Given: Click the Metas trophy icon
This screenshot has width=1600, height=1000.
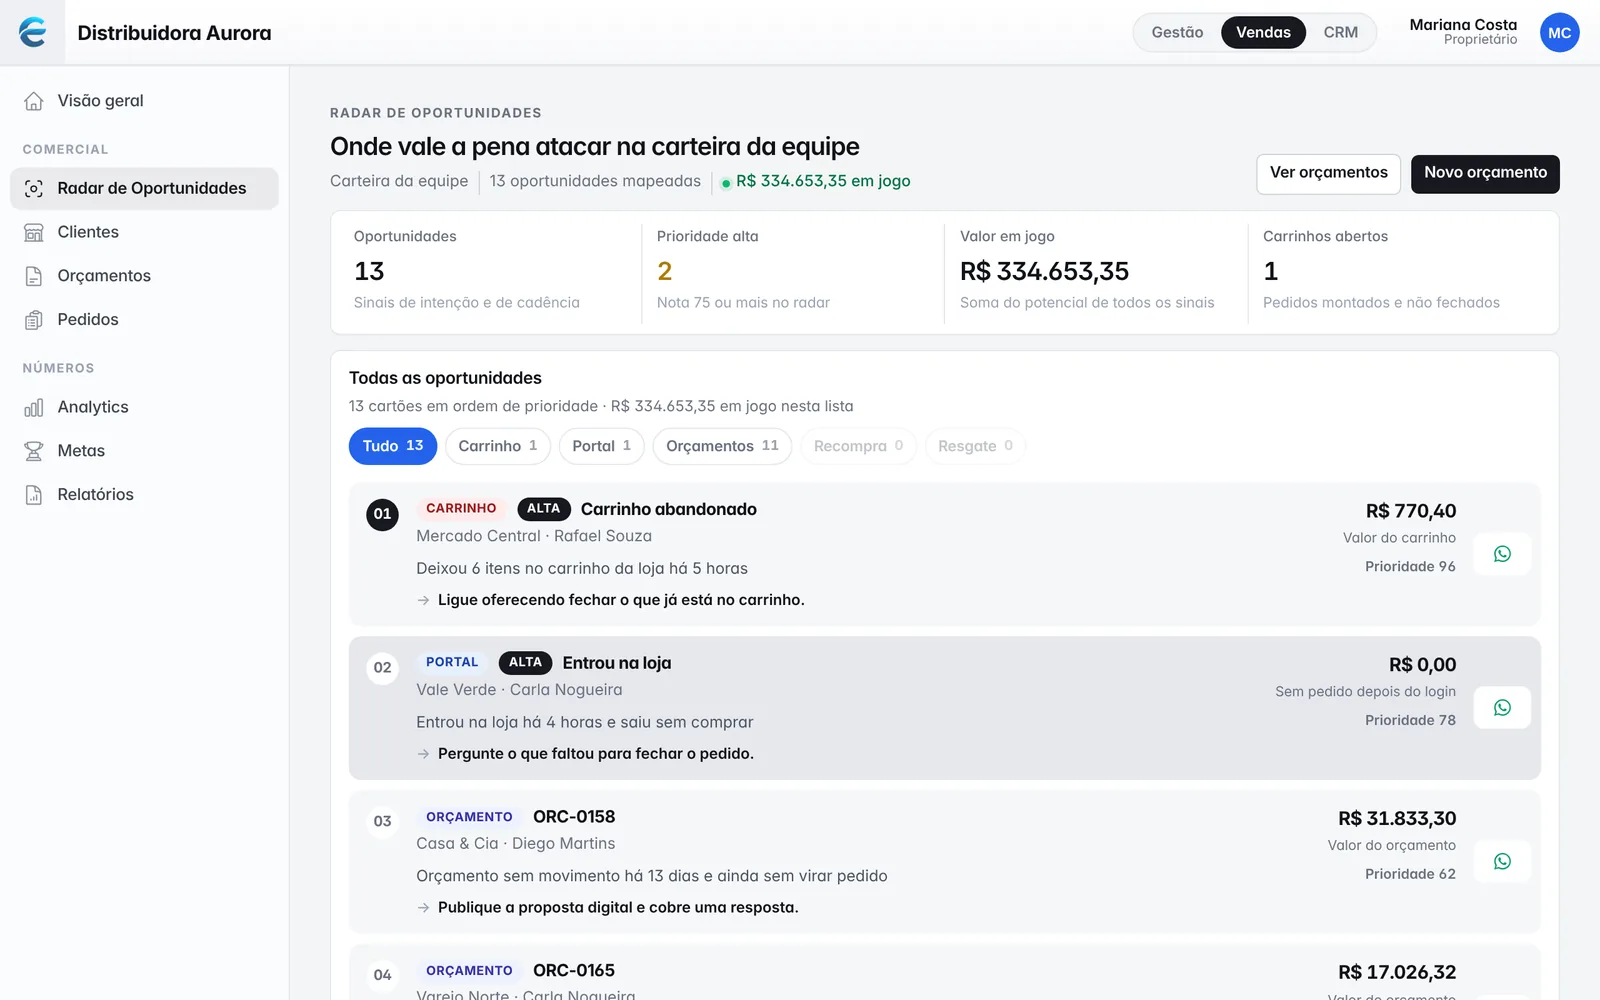Looking at the screenshot, I should pyautogui.click(x=34, y=451).
